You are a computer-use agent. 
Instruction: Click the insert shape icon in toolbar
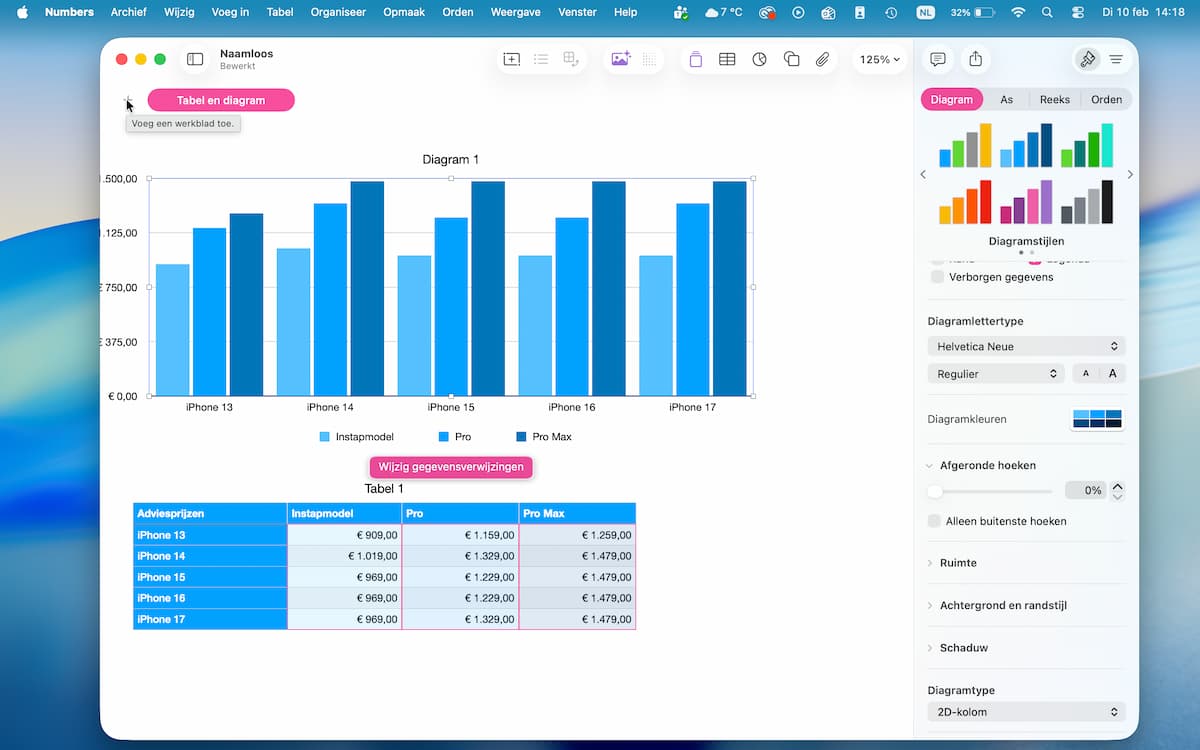[791, 59]
